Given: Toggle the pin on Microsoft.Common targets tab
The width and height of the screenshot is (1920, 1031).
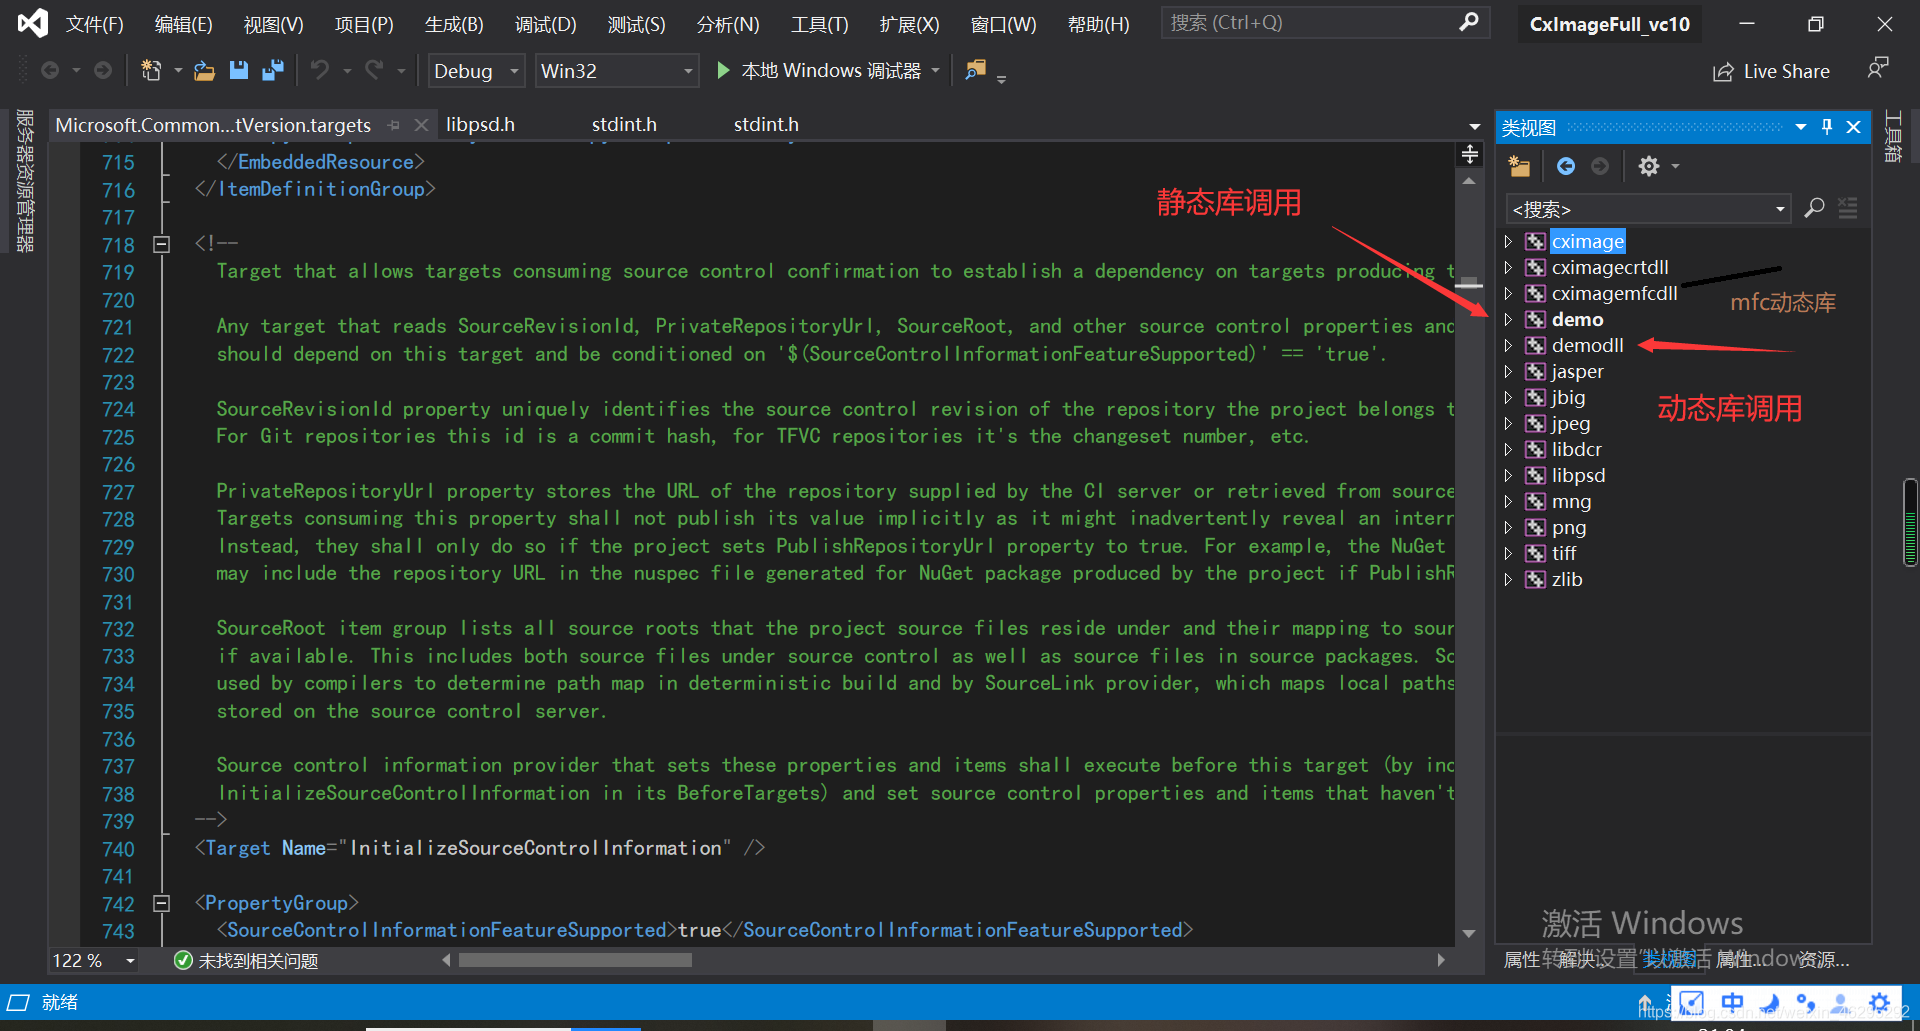Looking at the screenshot, I should click(x=394, y=125).
